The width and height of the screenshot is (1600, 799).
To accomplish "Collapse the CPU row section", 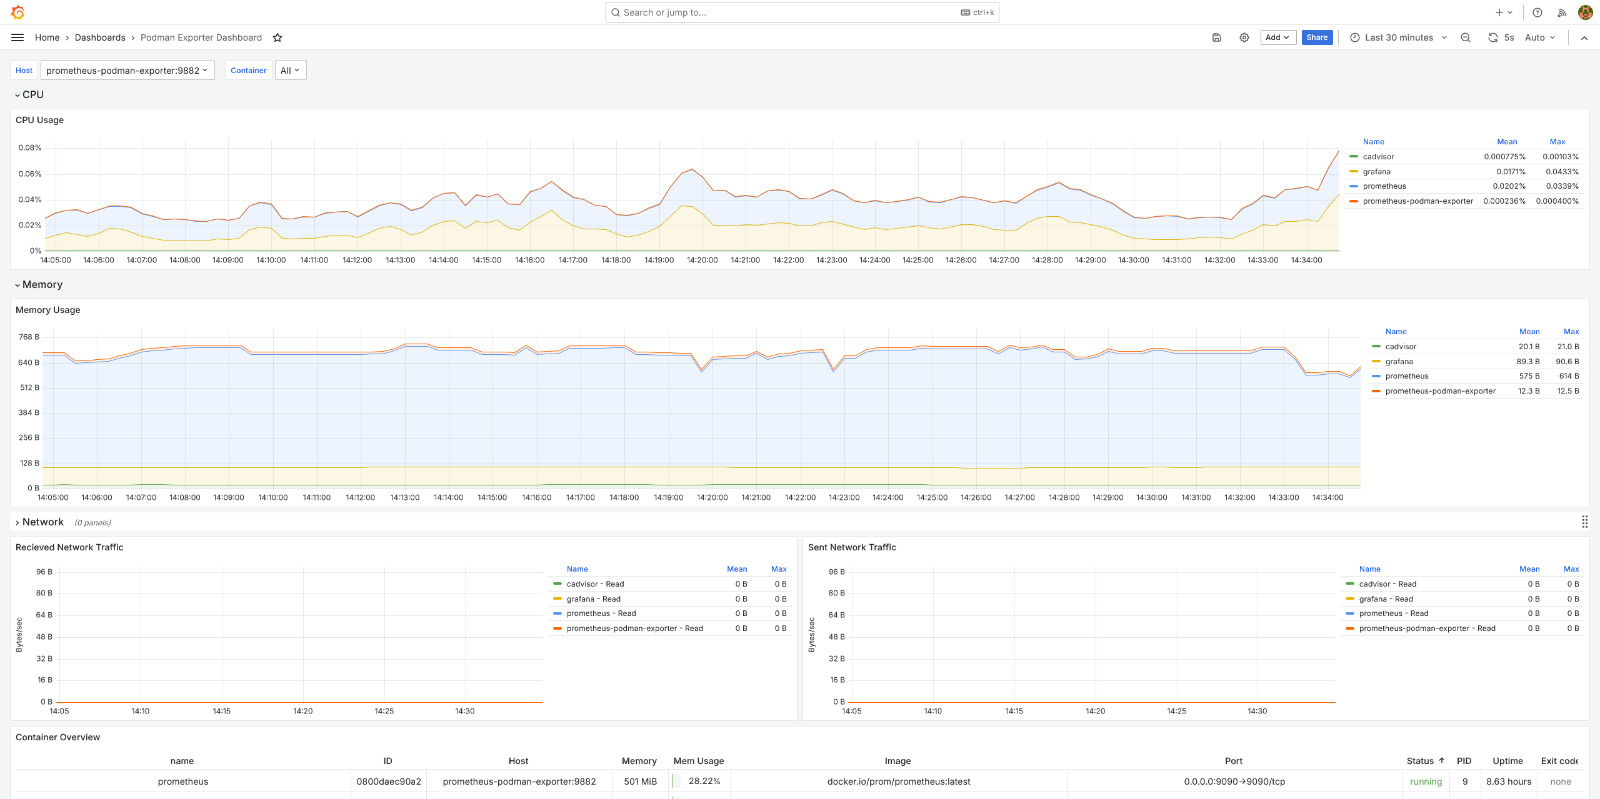I will (x=29, y=94).
